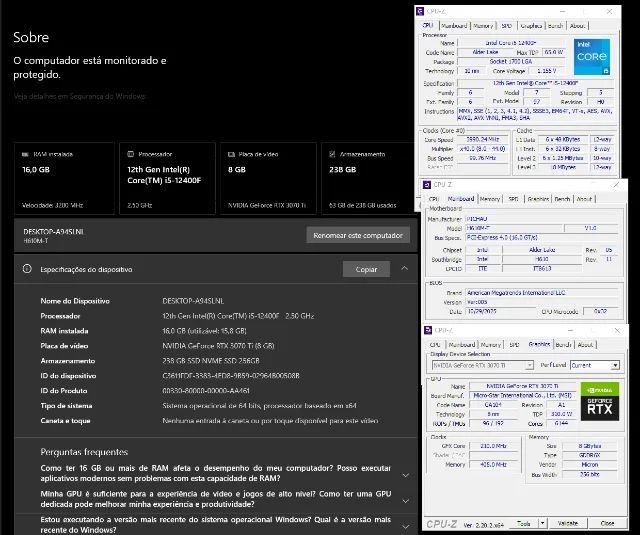Click the Tools button in CPU-Z
This screenshot has width=640, height=535.
point(524,523)
